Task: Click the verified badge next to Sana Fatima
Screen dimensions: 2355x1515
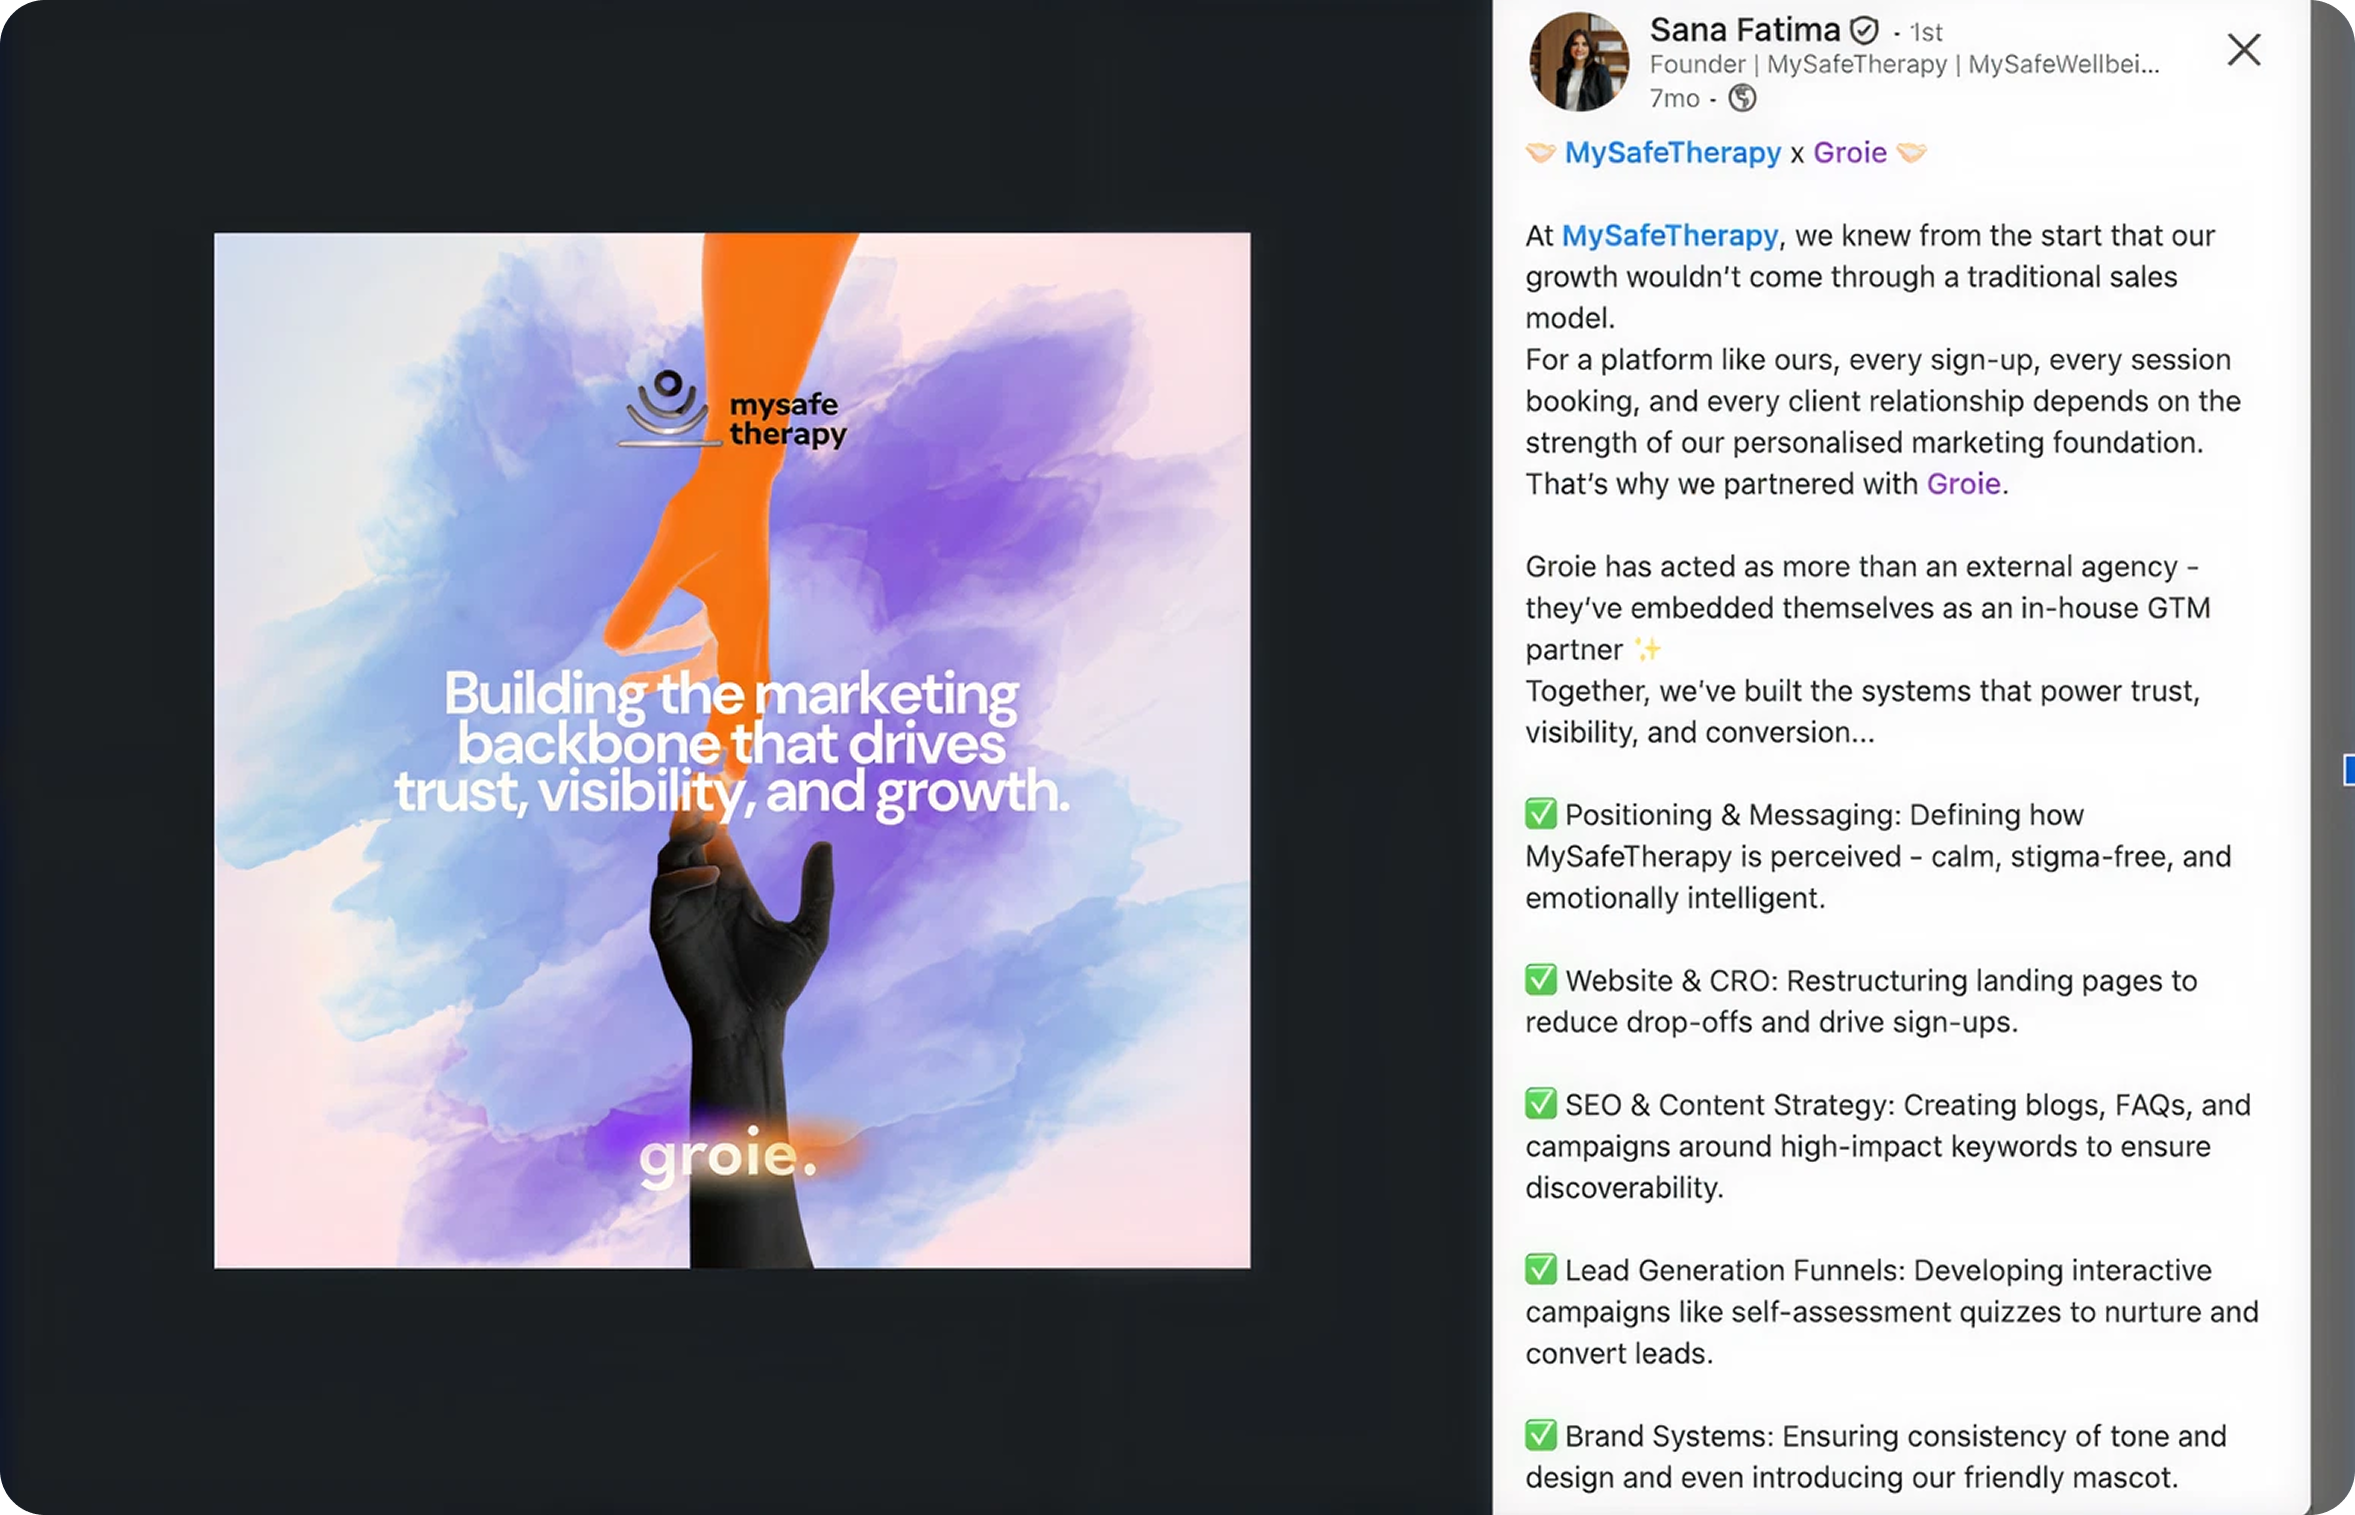Action: pyautogui.click(x=1864, y=31)
